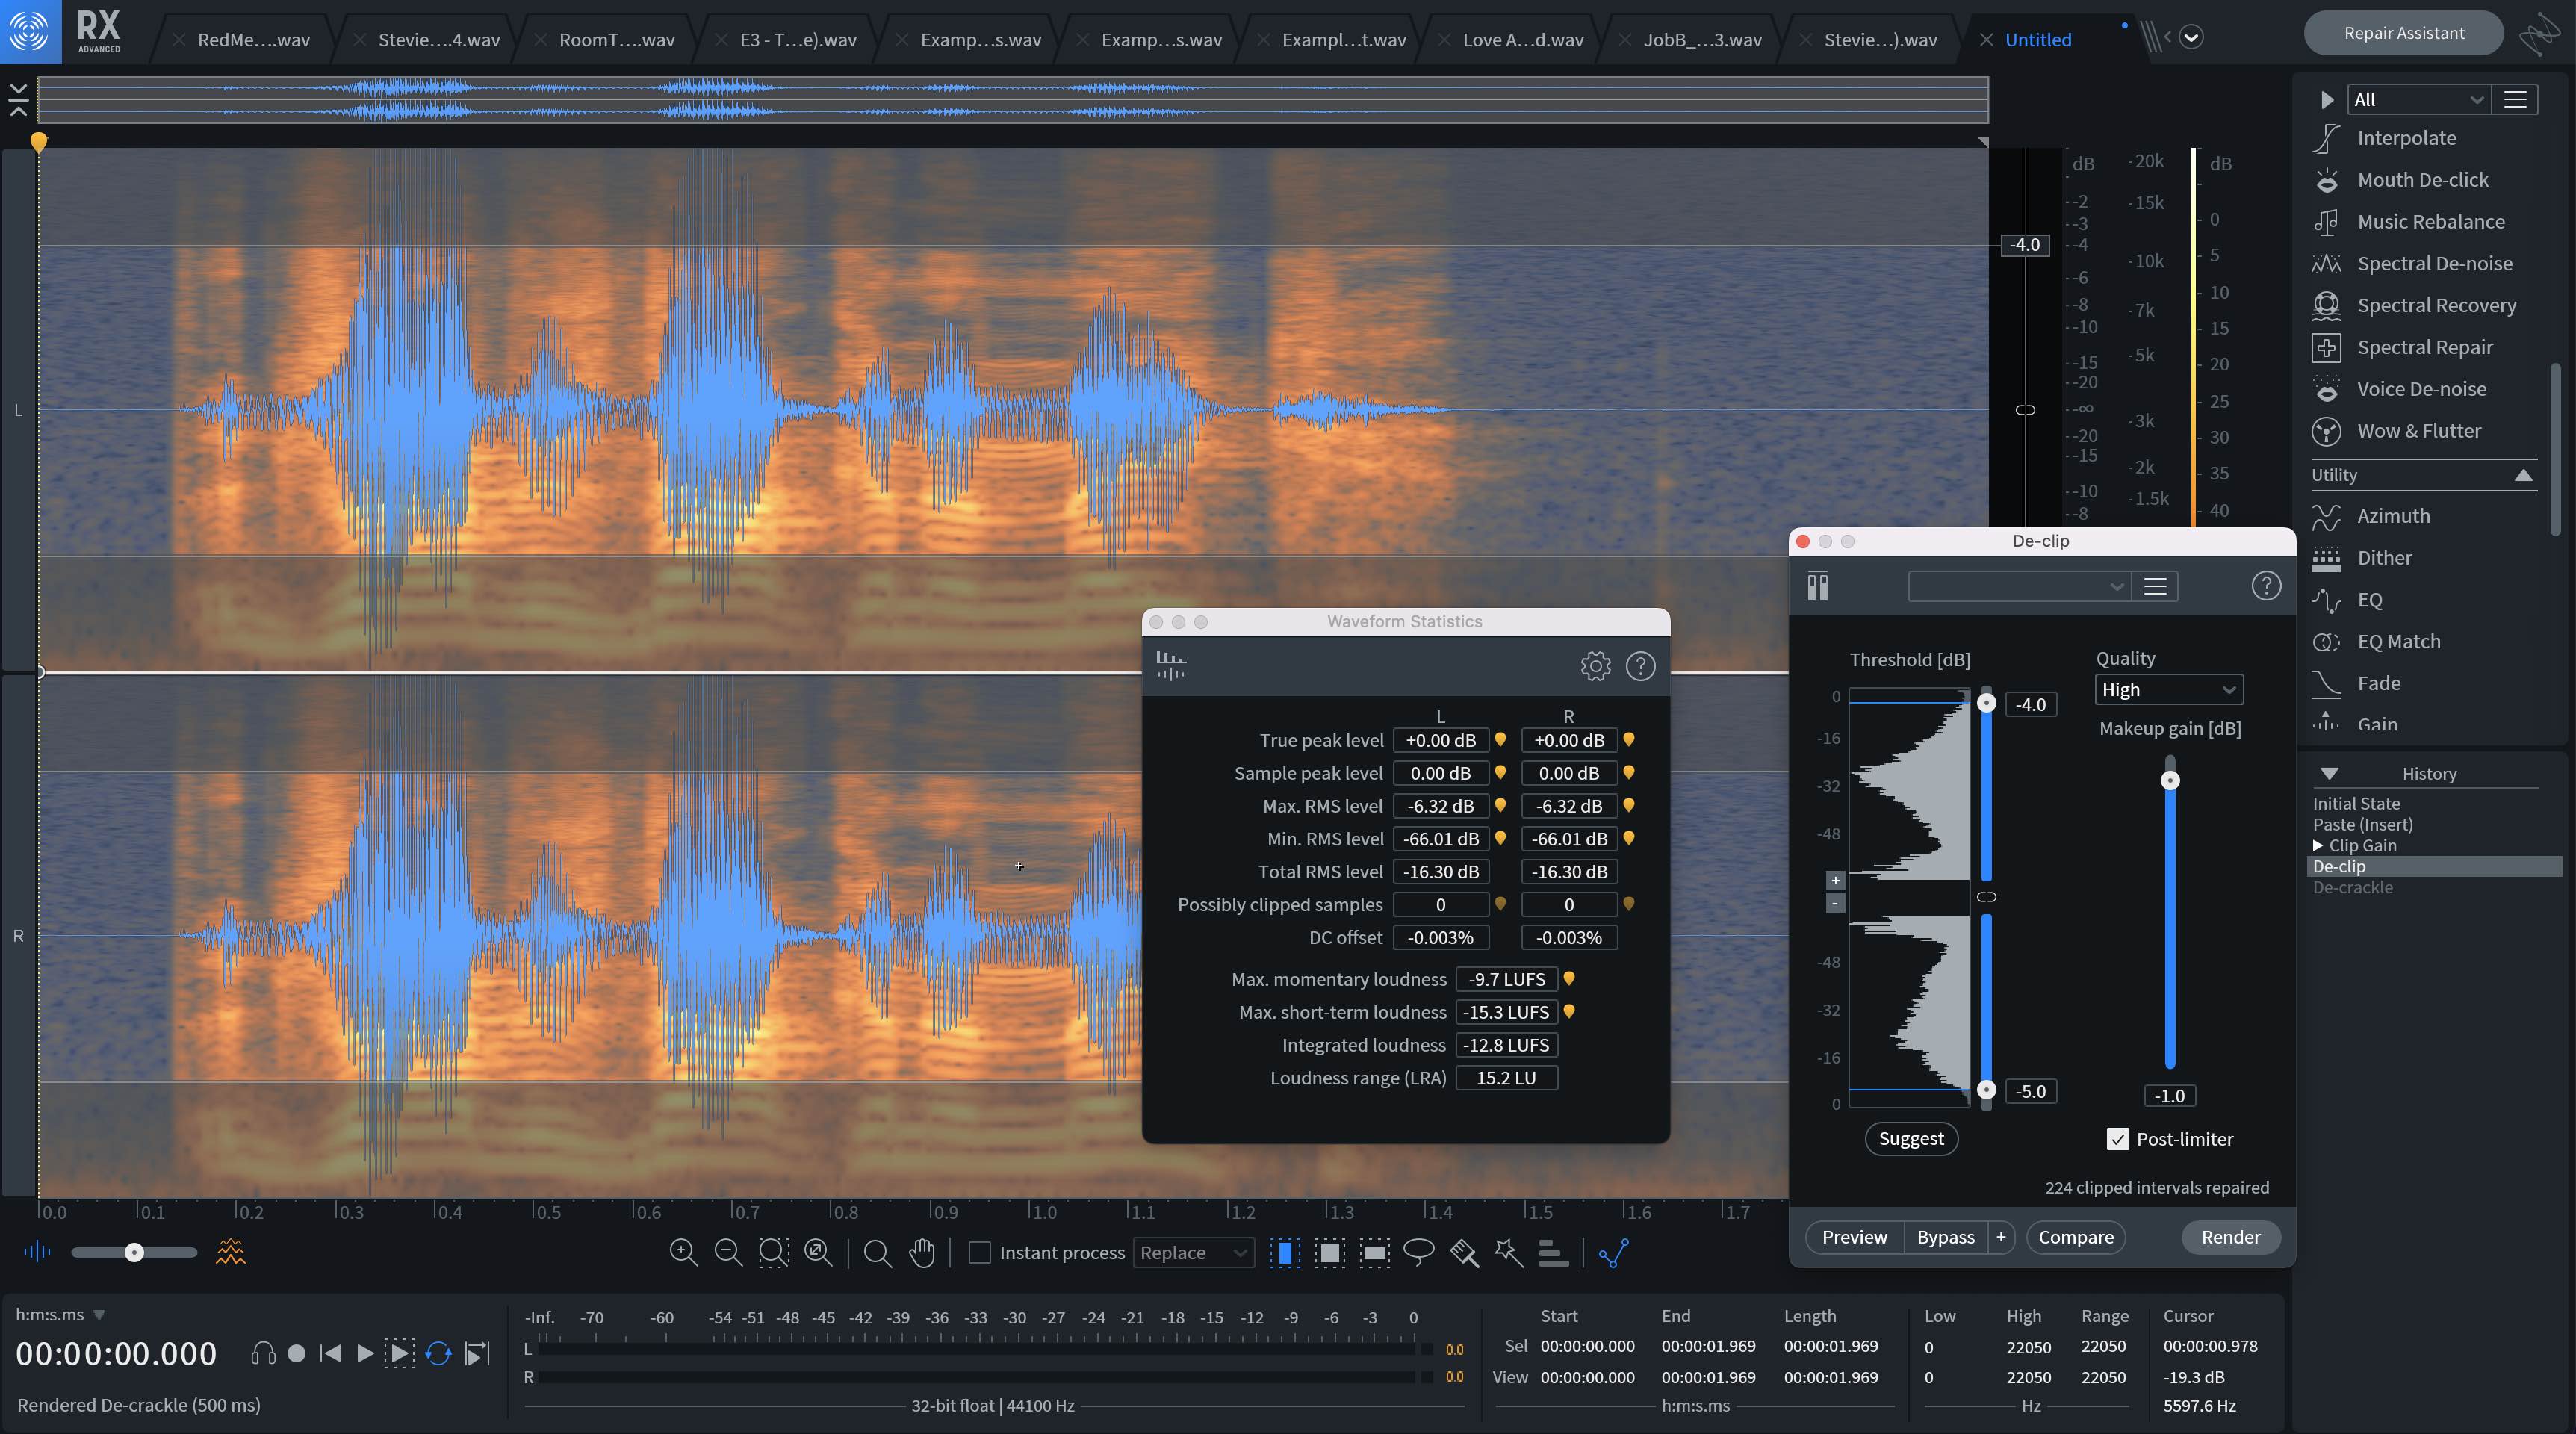Open Waveform Statistics help icon

click(x=1640, y=666)
